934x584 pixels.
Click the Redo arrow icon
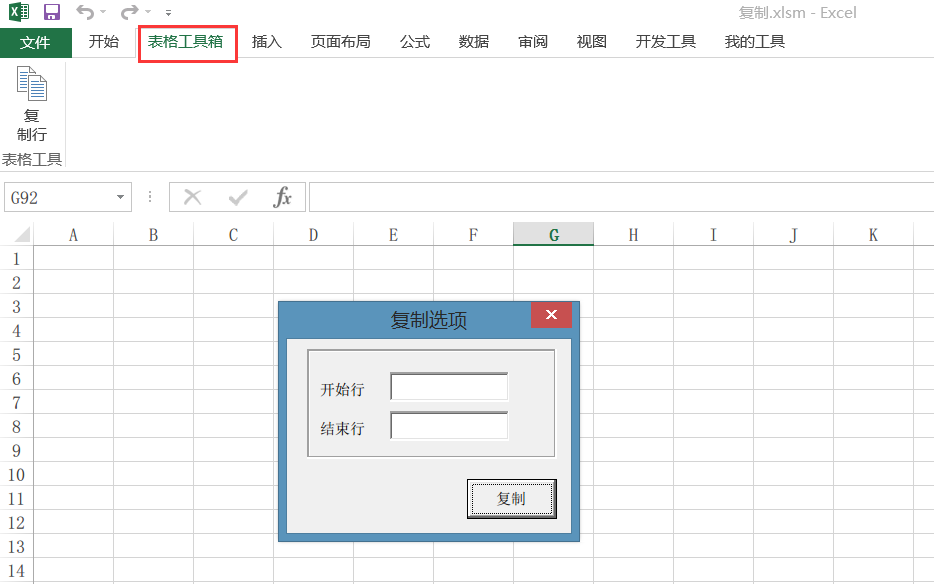129,13
